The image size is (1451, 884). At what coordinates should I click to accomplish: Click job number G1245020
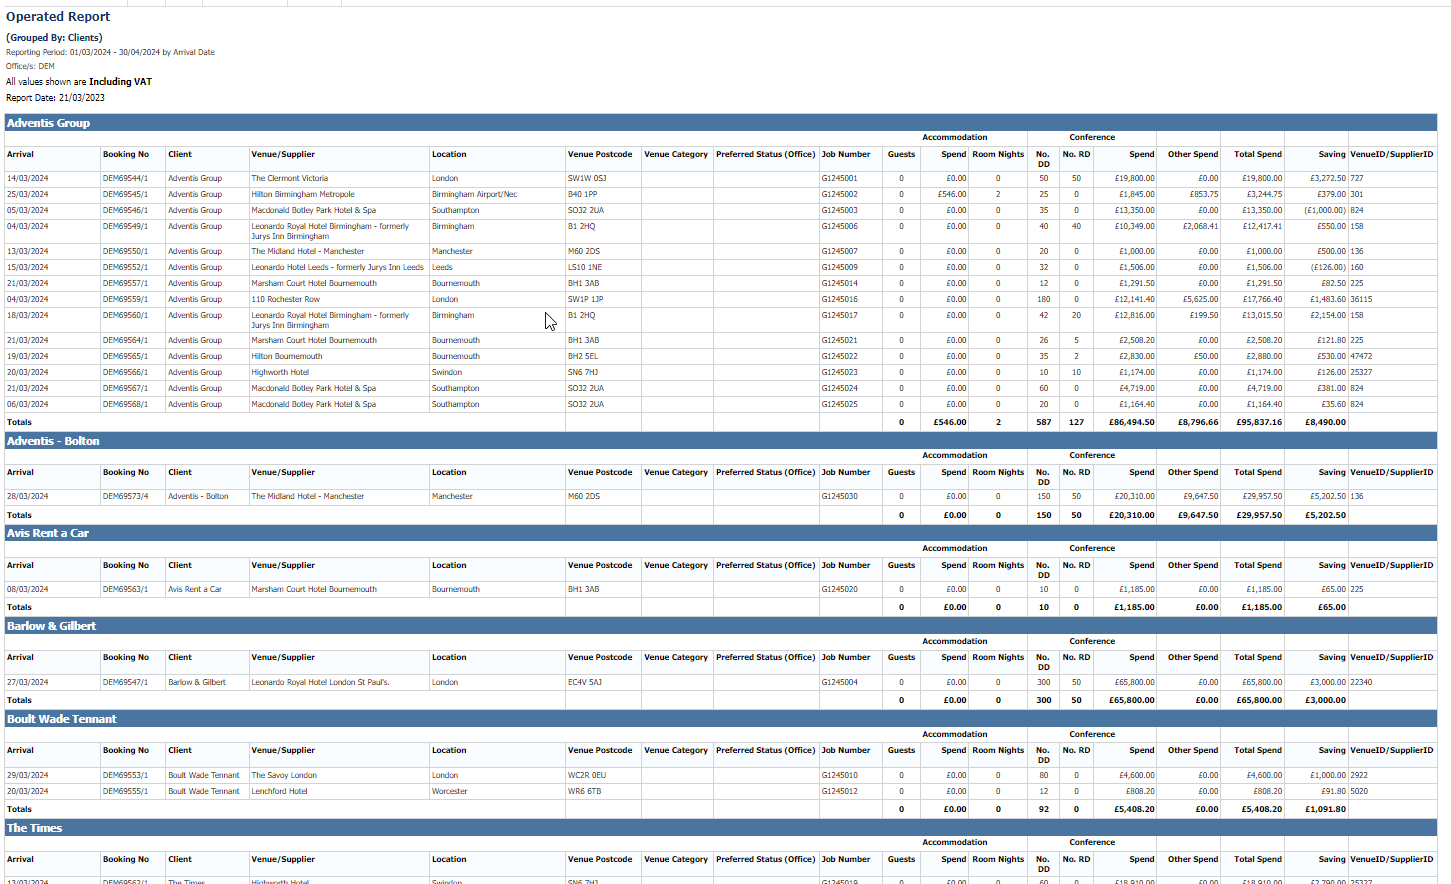(839, 589)
